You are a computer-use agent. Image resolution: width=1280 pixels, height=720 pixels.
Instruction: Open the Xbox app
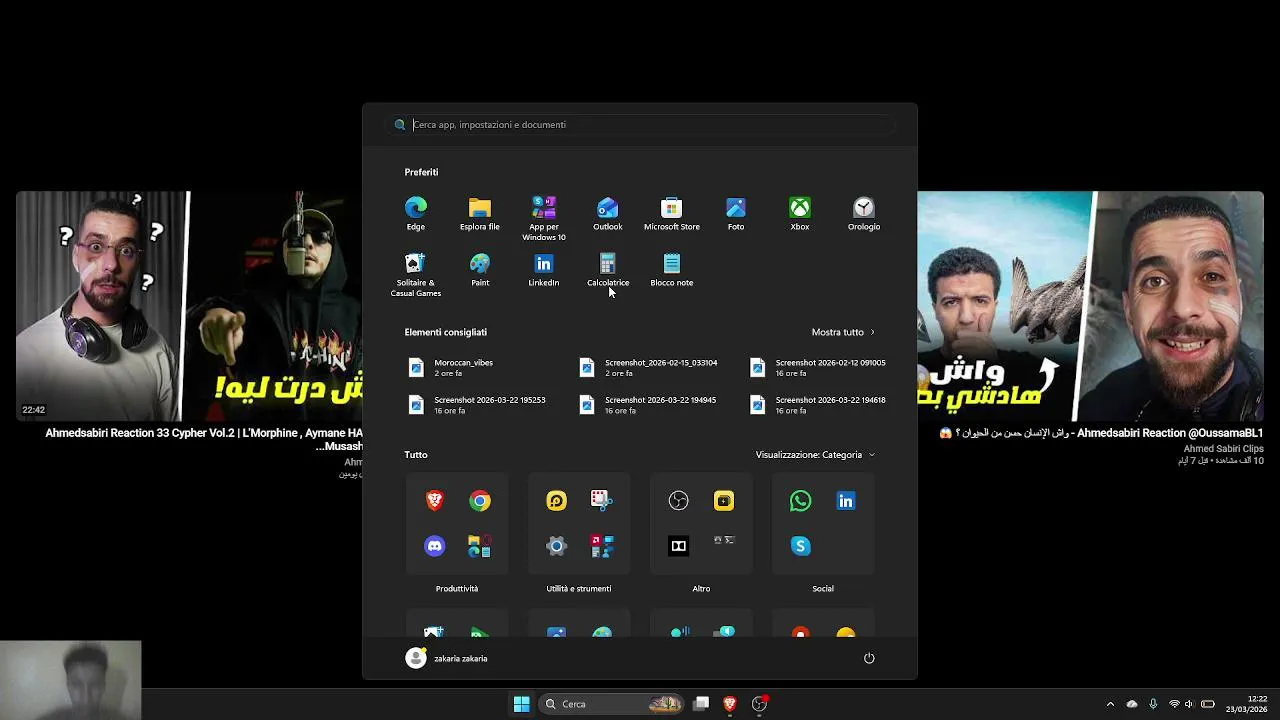tap(800, 214)
